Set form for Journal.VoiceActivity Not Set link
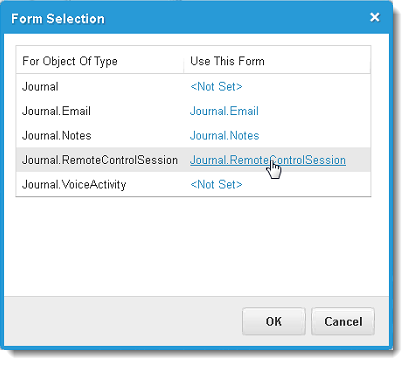 pos(216,184)
